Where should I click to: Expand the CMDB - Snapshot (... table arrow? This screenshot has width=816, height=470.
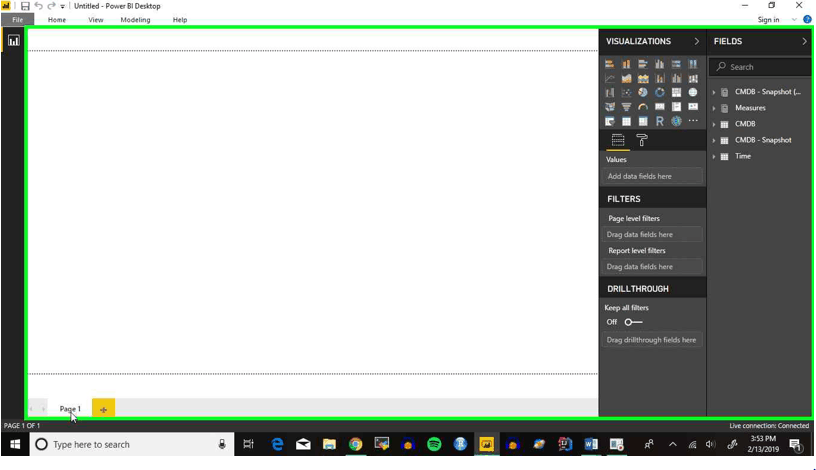click(714, 92)
